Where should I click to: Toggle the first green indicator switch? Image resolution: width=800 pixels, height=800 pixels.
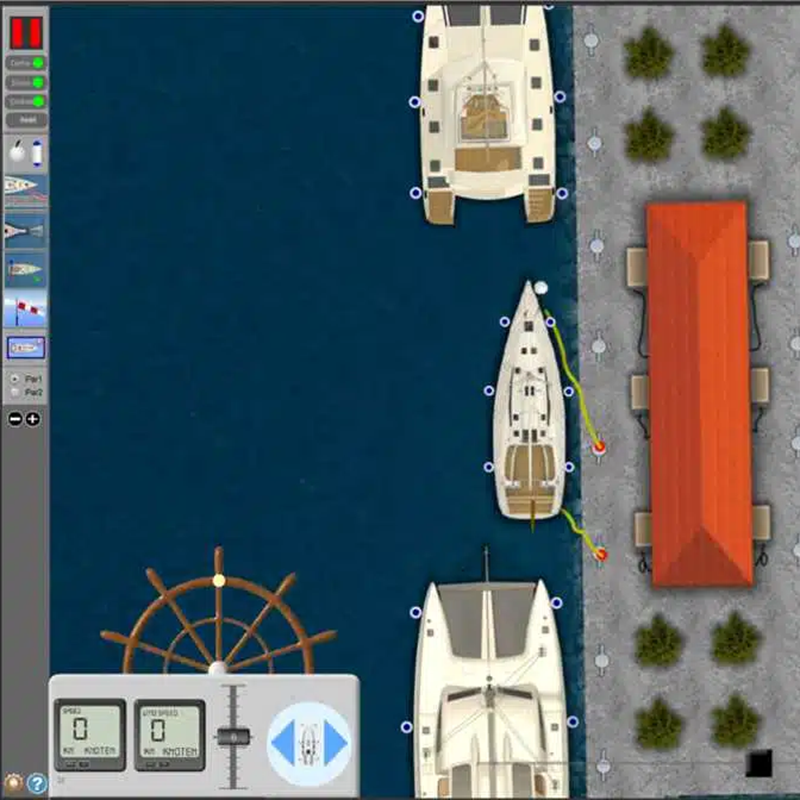pyautogui.click(x=37, y=63)
